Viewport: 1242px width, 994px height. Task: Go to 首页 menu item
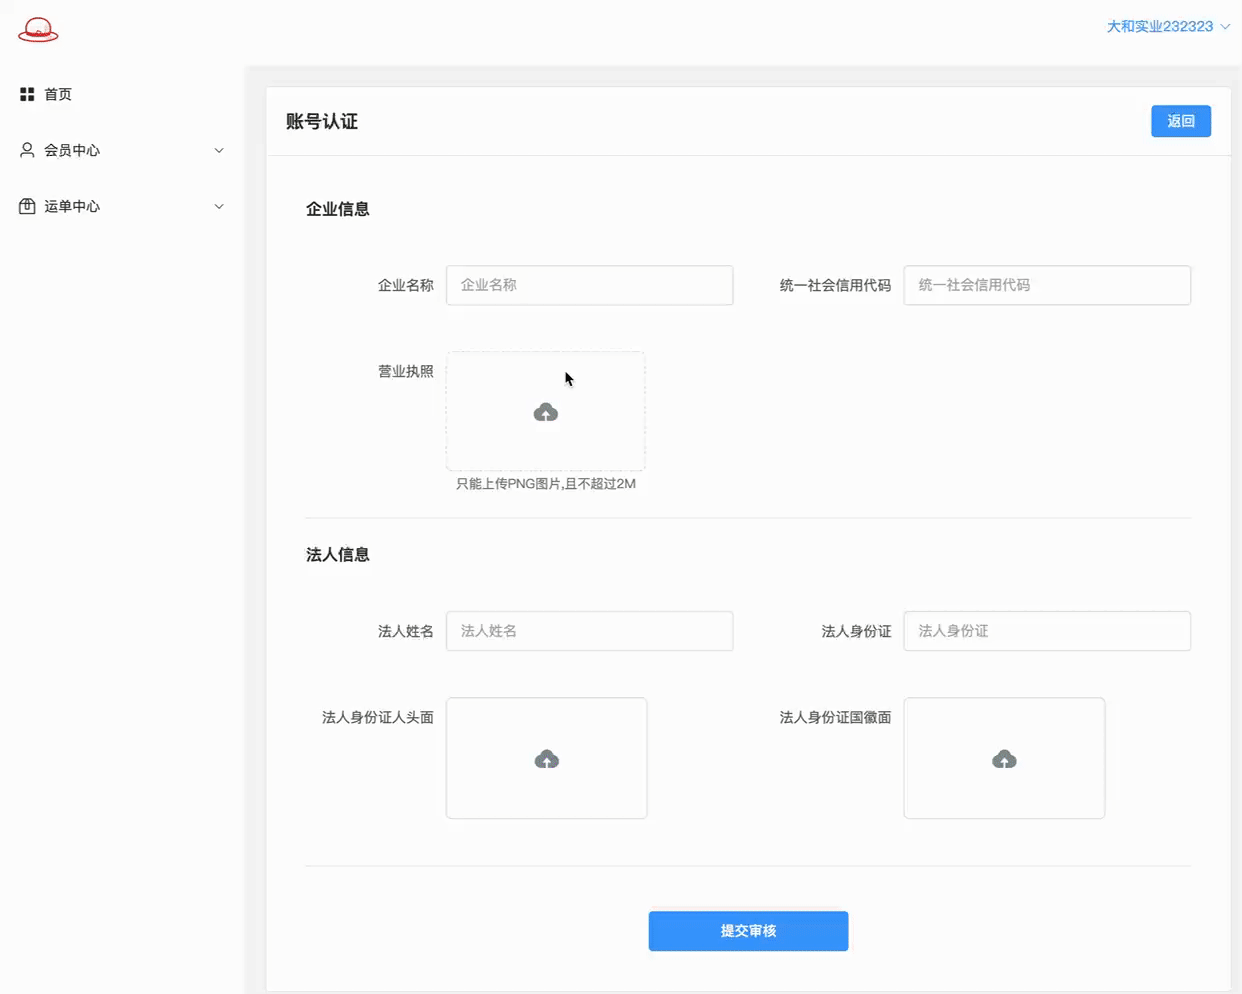(x=58, y=94)
